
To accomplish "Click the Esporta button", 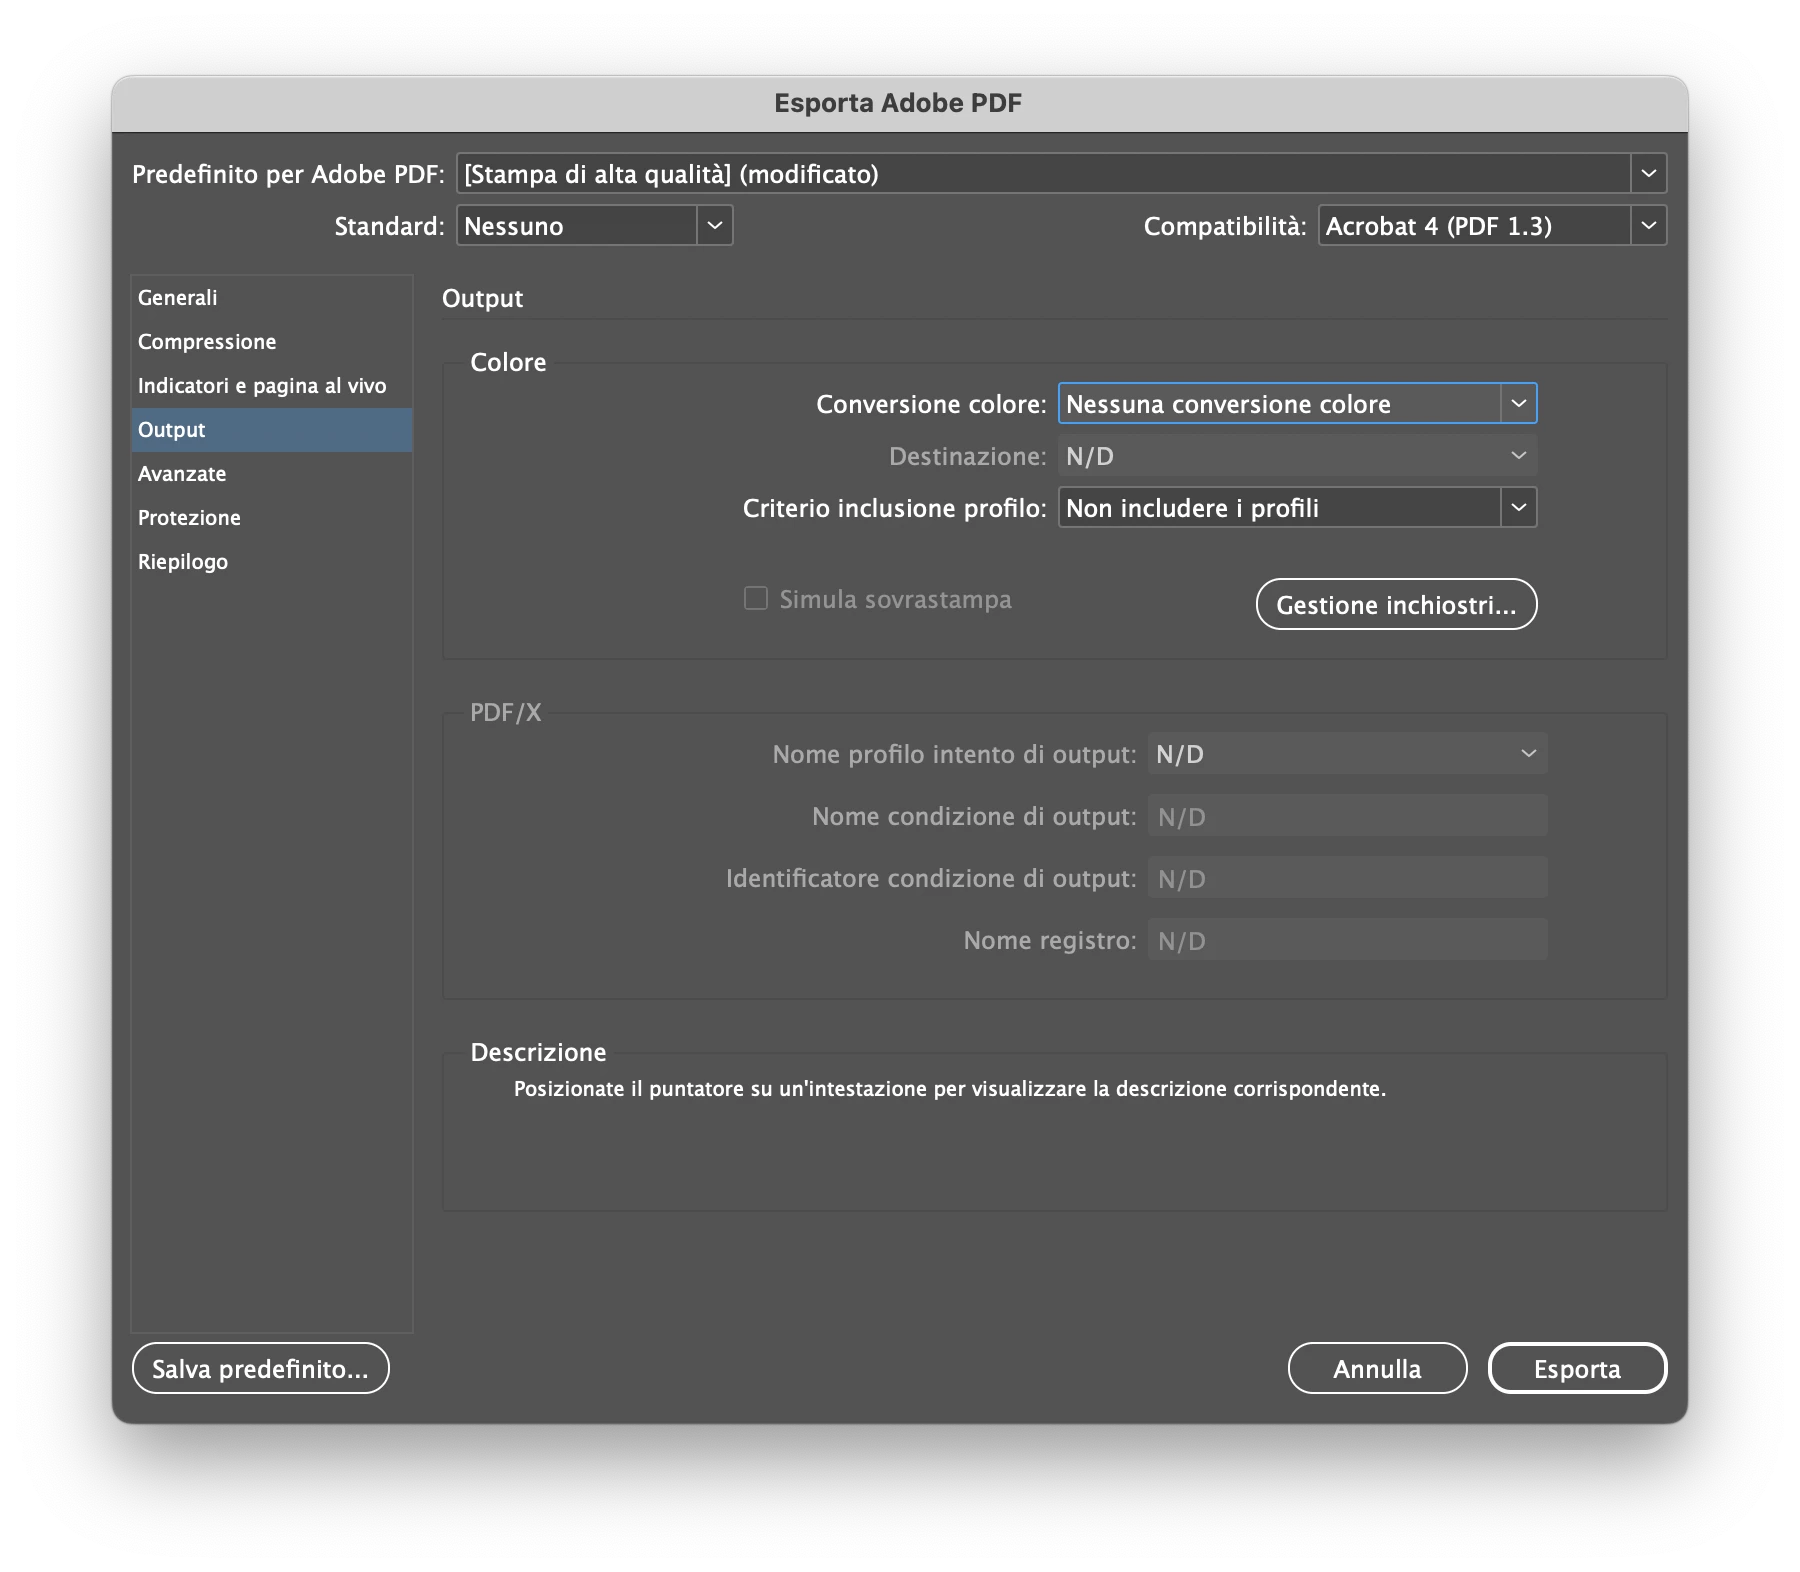I will coord(1577,1368).
